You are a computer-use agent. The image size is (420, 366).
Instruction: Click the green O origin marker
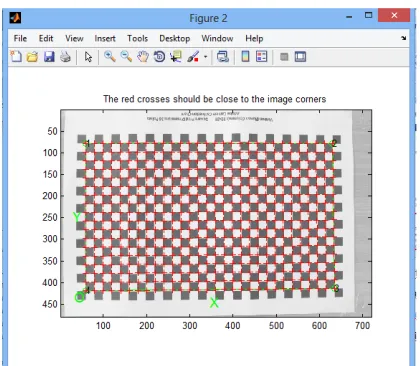tap(79, 297)
